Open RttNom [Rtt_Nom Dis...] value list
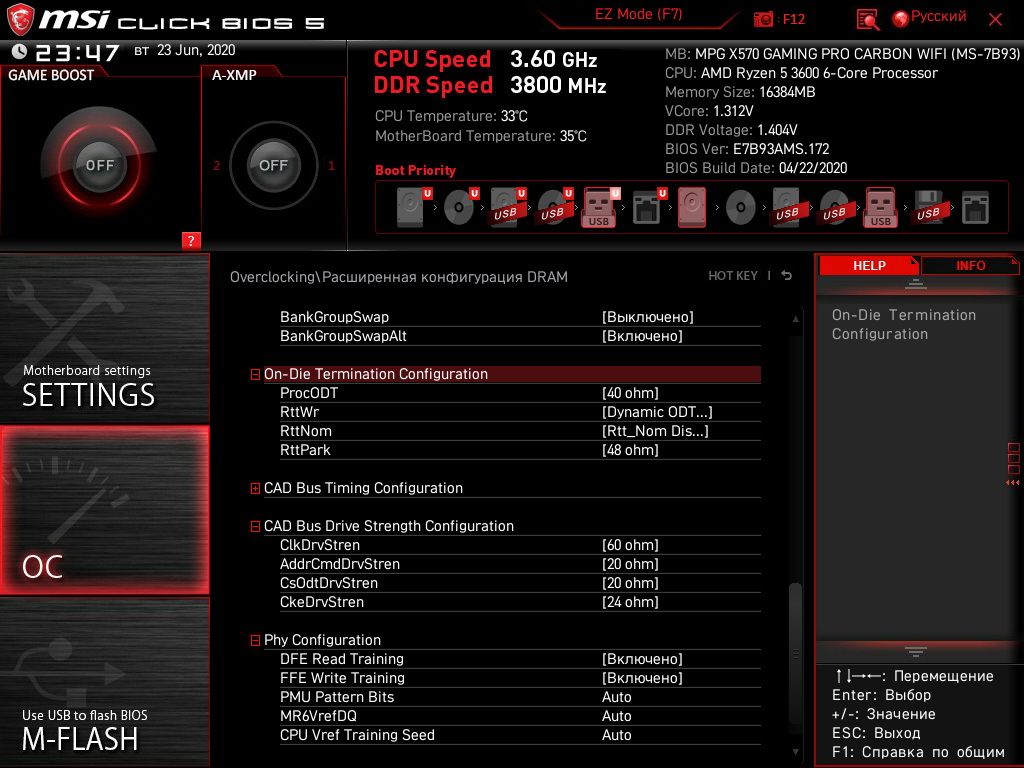 click(655, 431)
